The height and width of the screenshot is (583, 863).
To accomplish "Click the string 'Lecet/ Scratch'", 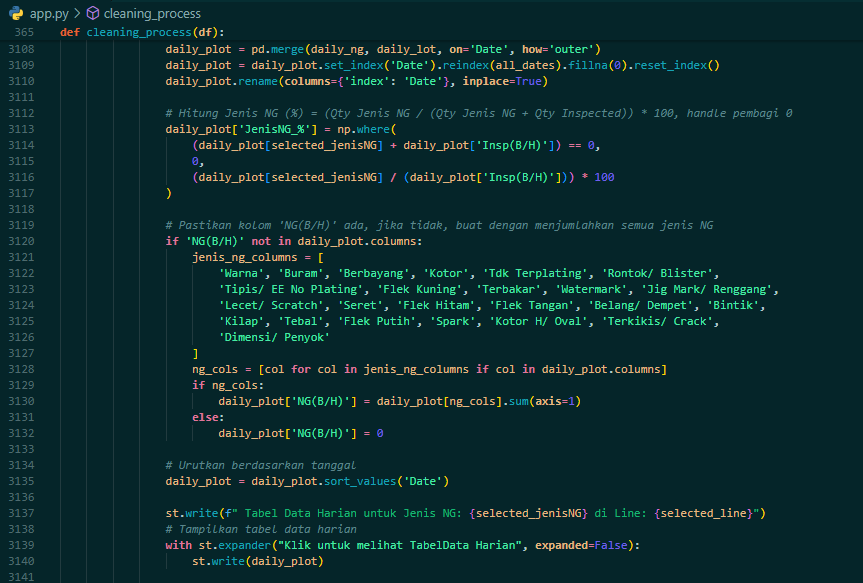I will pos(271,305).
